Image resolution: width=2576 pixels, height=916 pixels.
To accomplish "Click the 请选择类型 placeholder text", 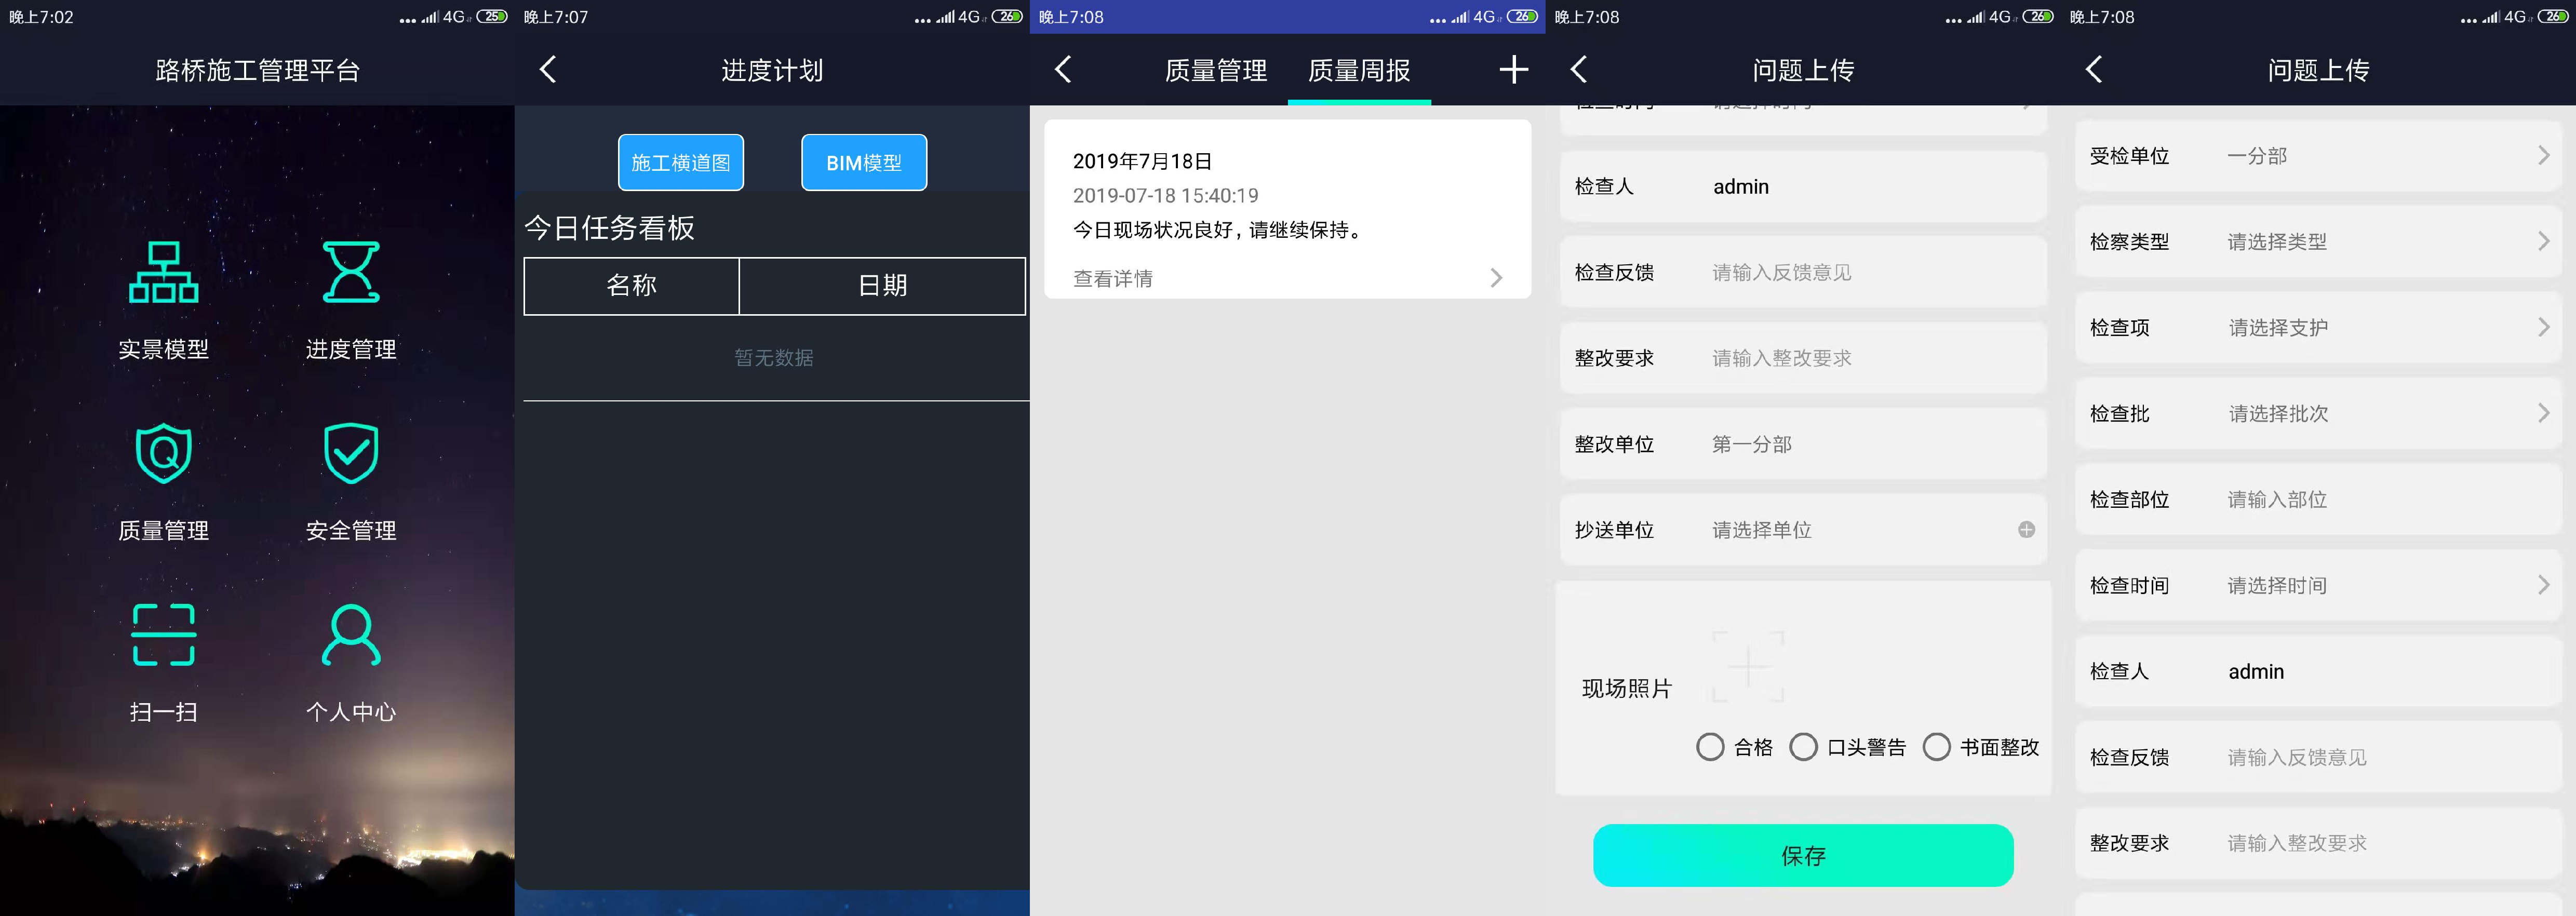I will point(2277,242).
